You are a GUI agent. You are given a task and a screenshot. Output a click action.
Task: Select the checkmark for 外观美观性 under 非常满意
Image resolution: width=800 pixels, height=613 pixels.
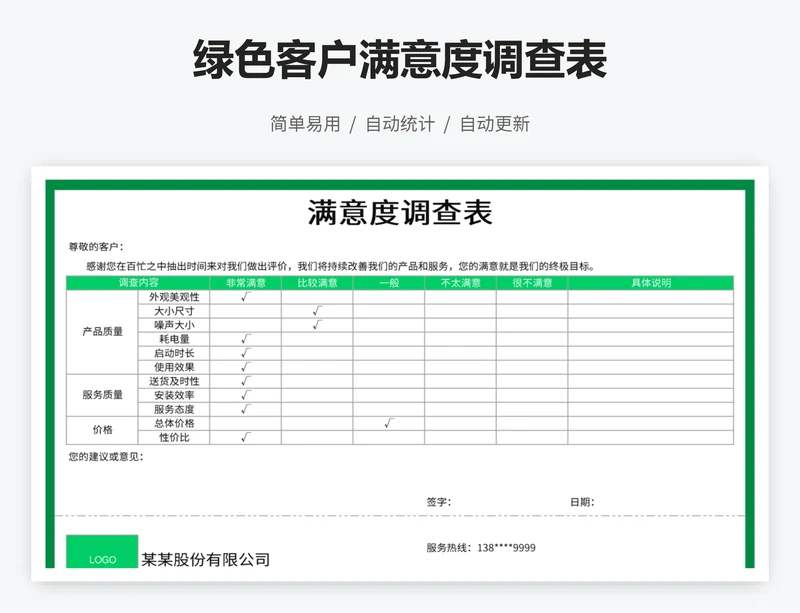pos(245,297)
